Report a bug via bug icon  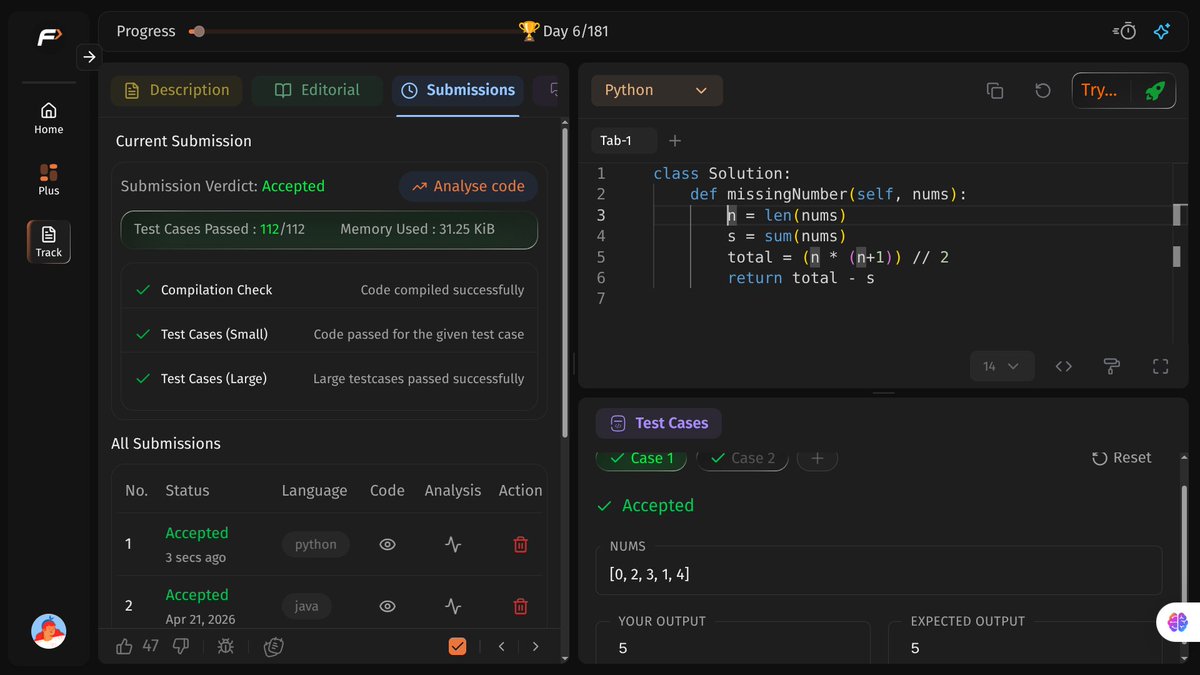[x=226, y=646]
